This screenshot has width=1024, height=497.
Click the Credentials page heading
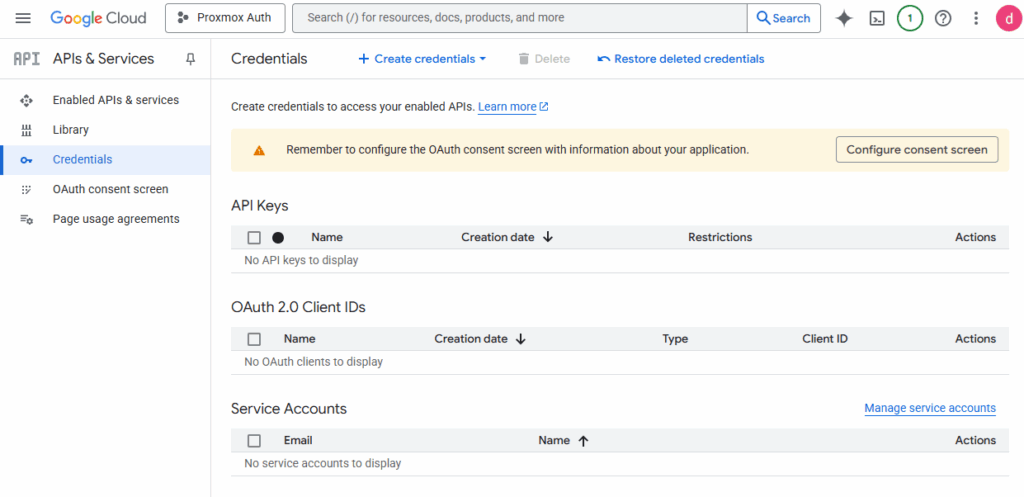(x=269, y=59)
